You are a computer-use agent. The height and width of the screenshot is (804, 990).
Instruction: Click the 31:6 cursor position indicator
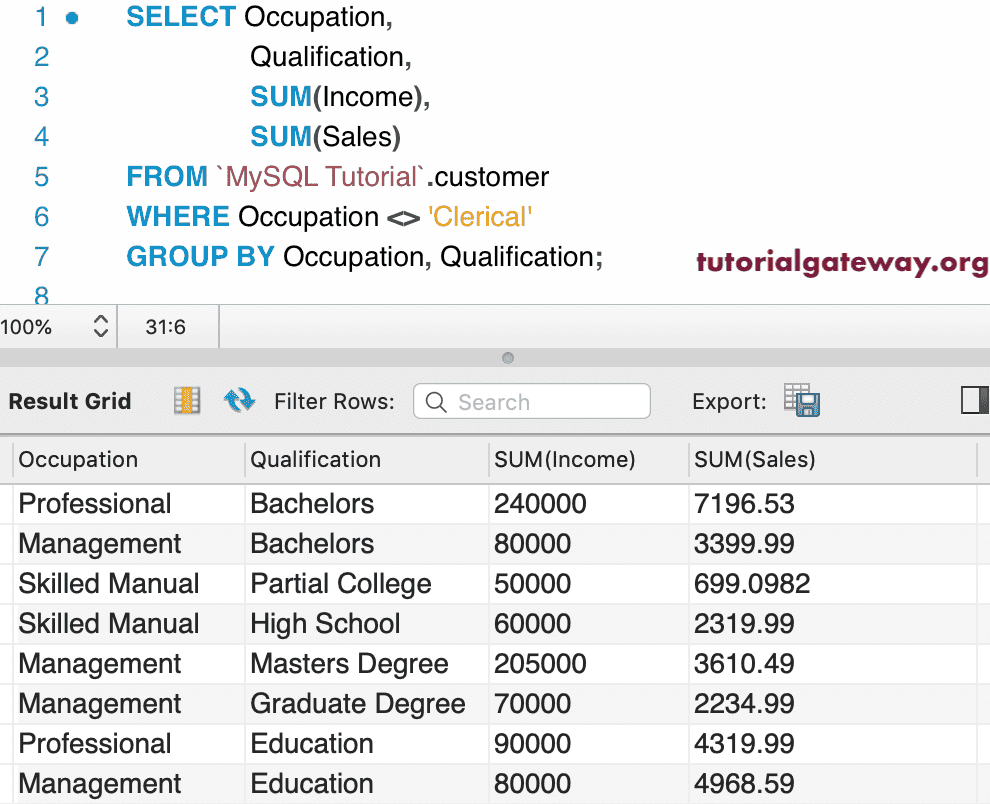[168, 327]
